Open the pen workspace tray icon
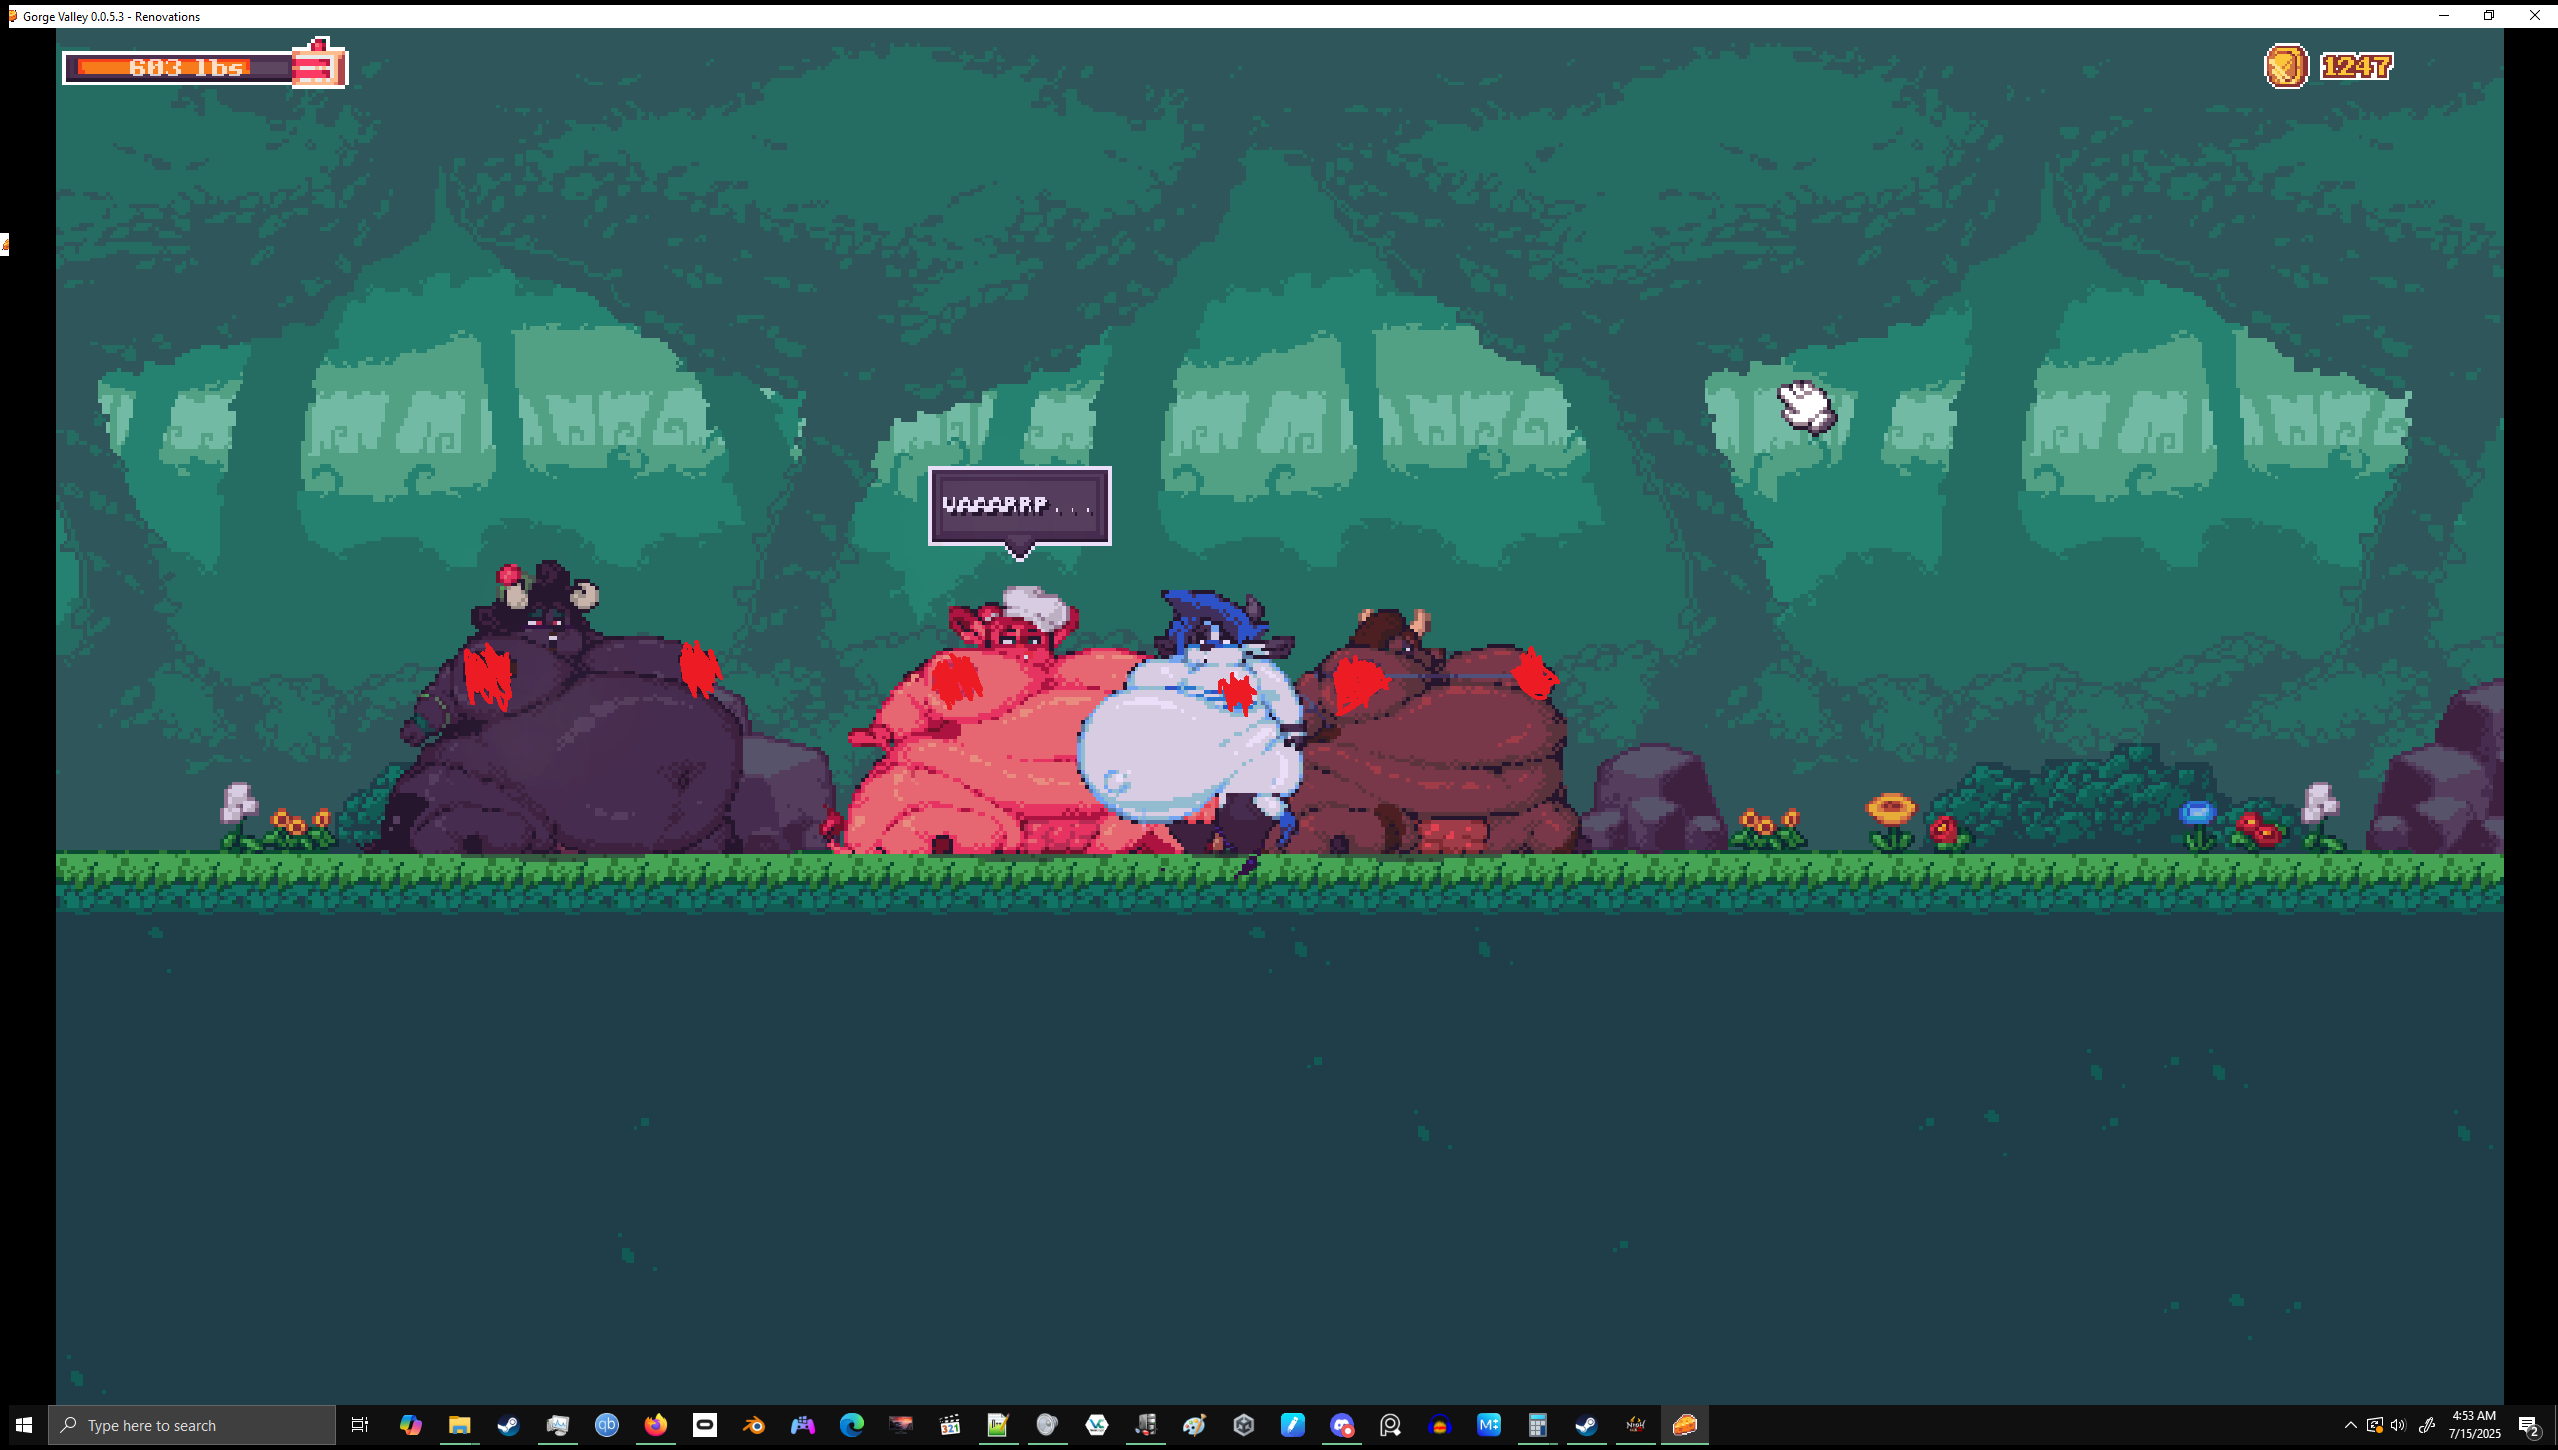2558x1450 pixels. (2427, 1425)
